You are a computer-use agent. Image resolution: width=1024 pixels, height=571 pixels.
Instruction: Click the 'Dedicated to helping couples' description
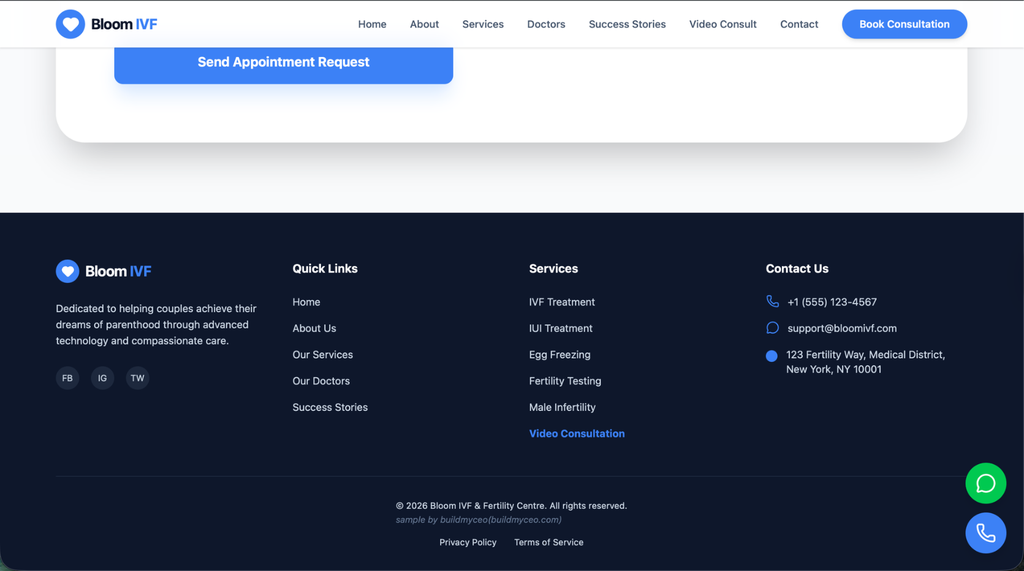tap(156, 325)
